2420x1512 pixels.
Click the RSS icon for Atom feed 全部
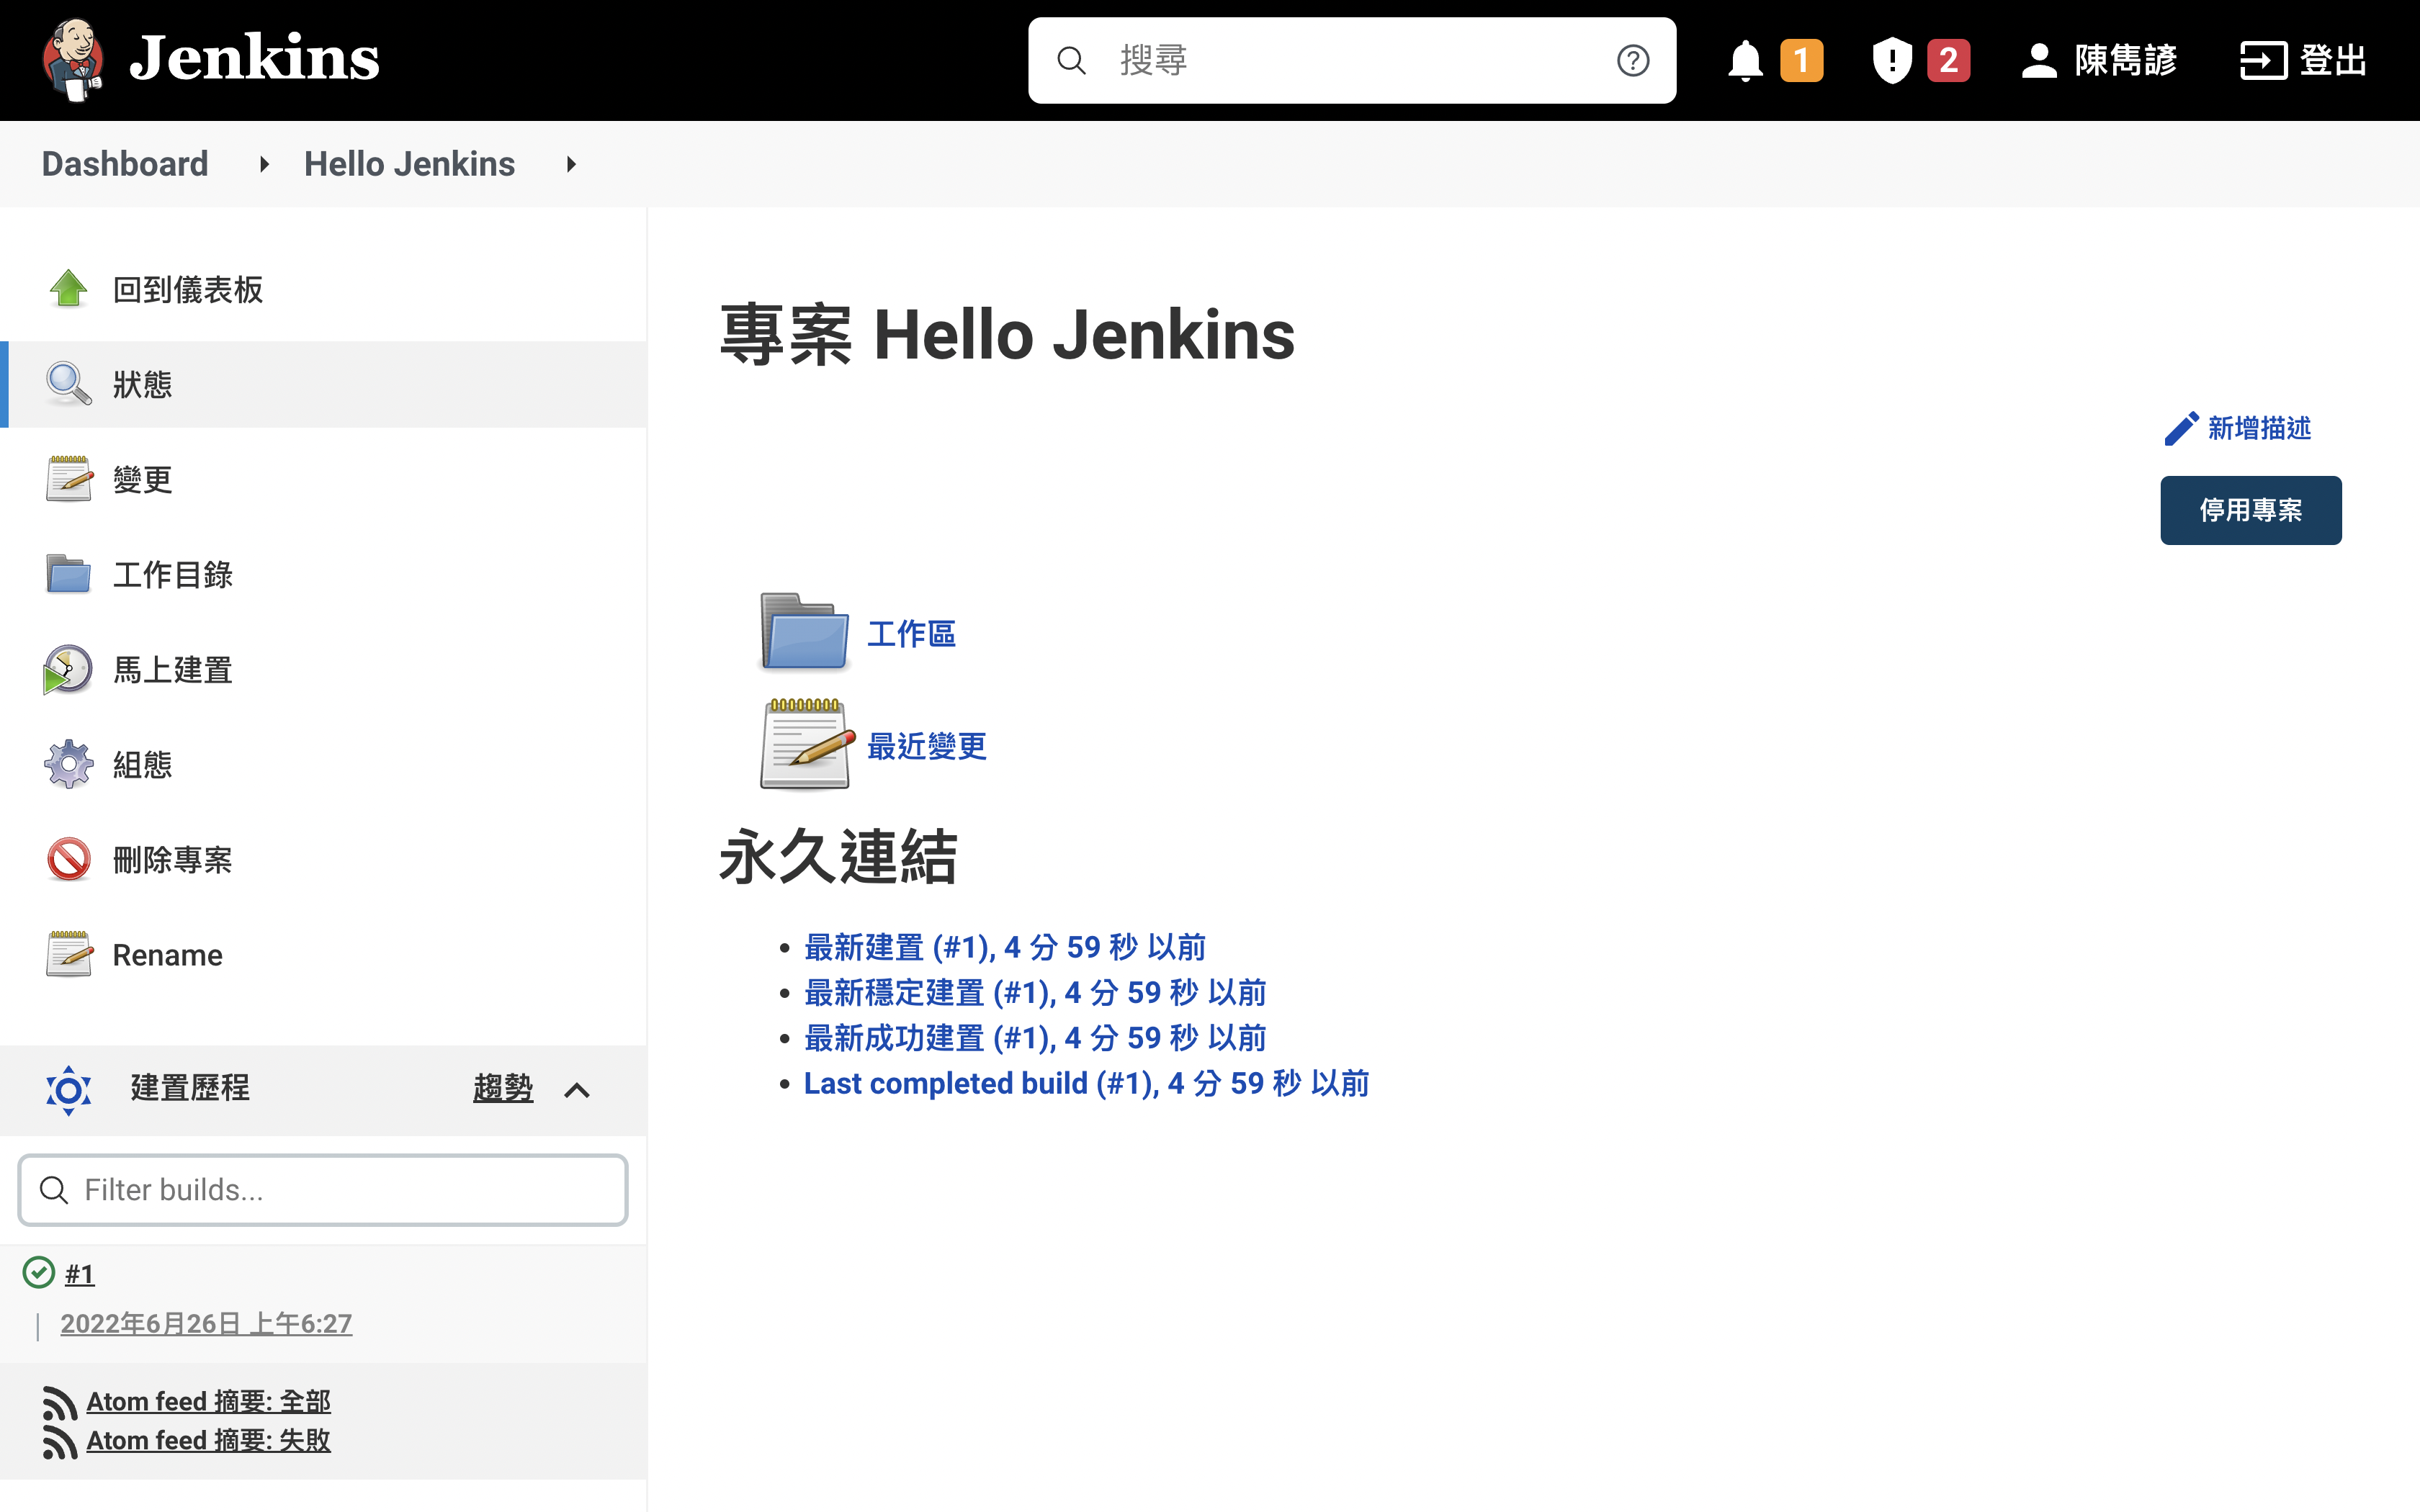(x=60, y=1403)
